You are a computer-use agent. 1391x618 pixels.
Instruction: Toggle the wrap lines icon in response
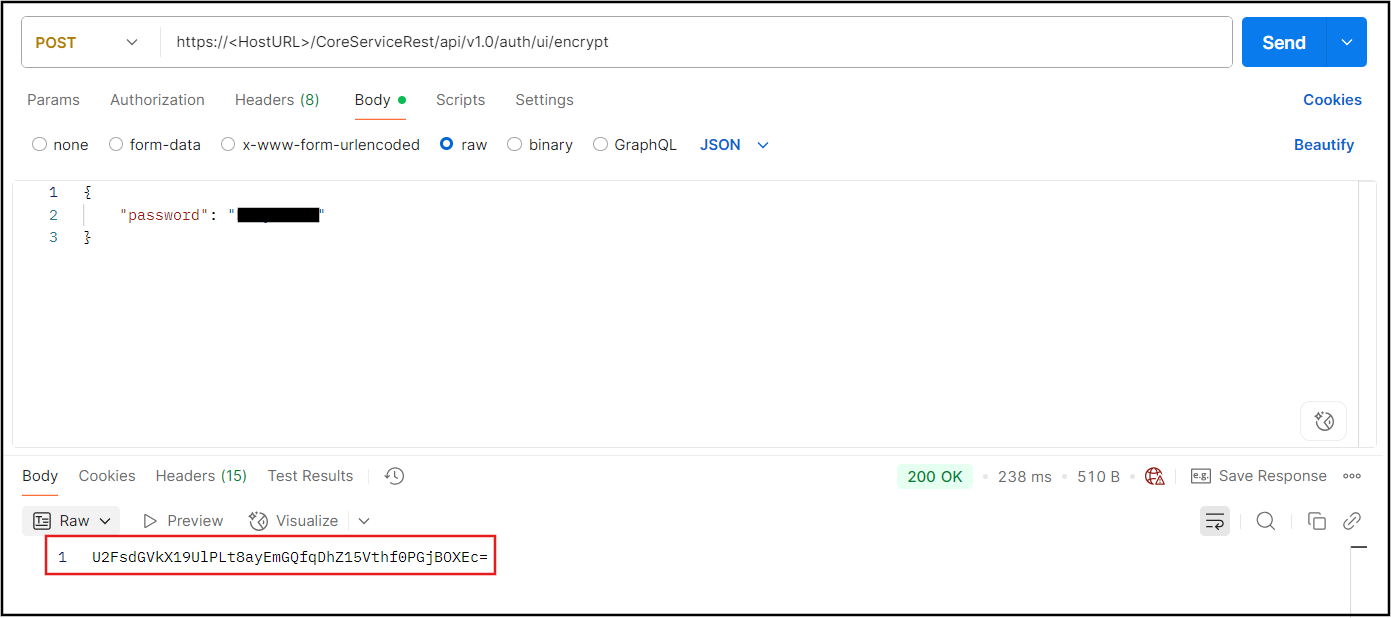click(1215, 521)
